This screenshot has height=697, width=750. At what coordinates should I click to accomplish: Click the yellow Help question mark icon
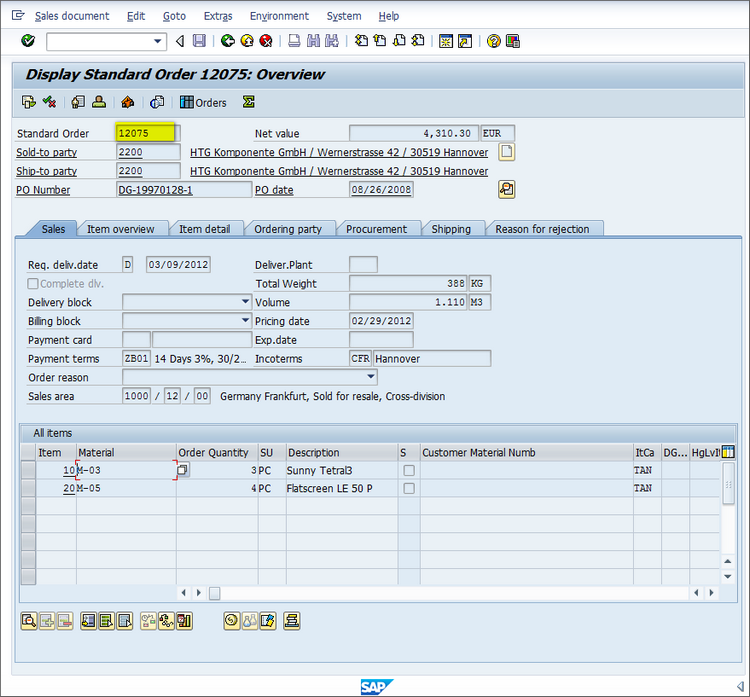[493, 41]
